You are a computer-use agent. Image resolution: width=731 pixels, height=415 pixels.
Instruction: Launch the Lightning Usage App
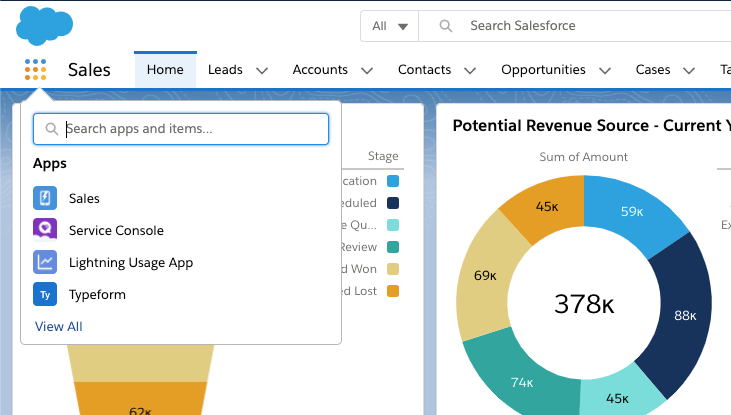coord(181,262)
